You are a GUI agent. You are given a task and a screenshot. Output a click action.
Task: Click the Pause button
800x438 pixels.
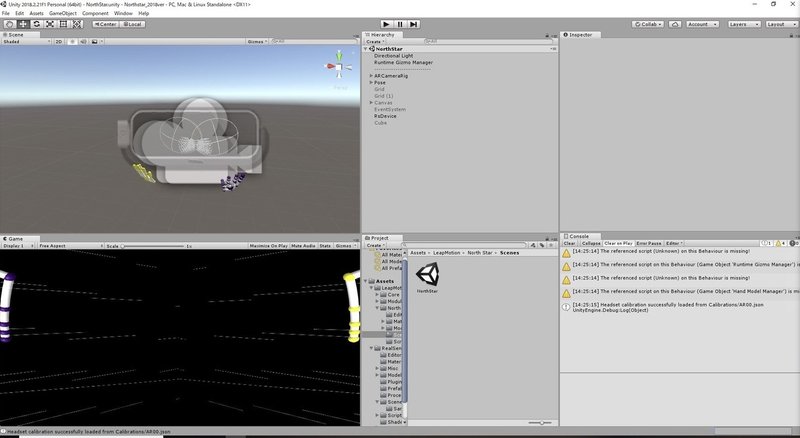coord(400,24)
